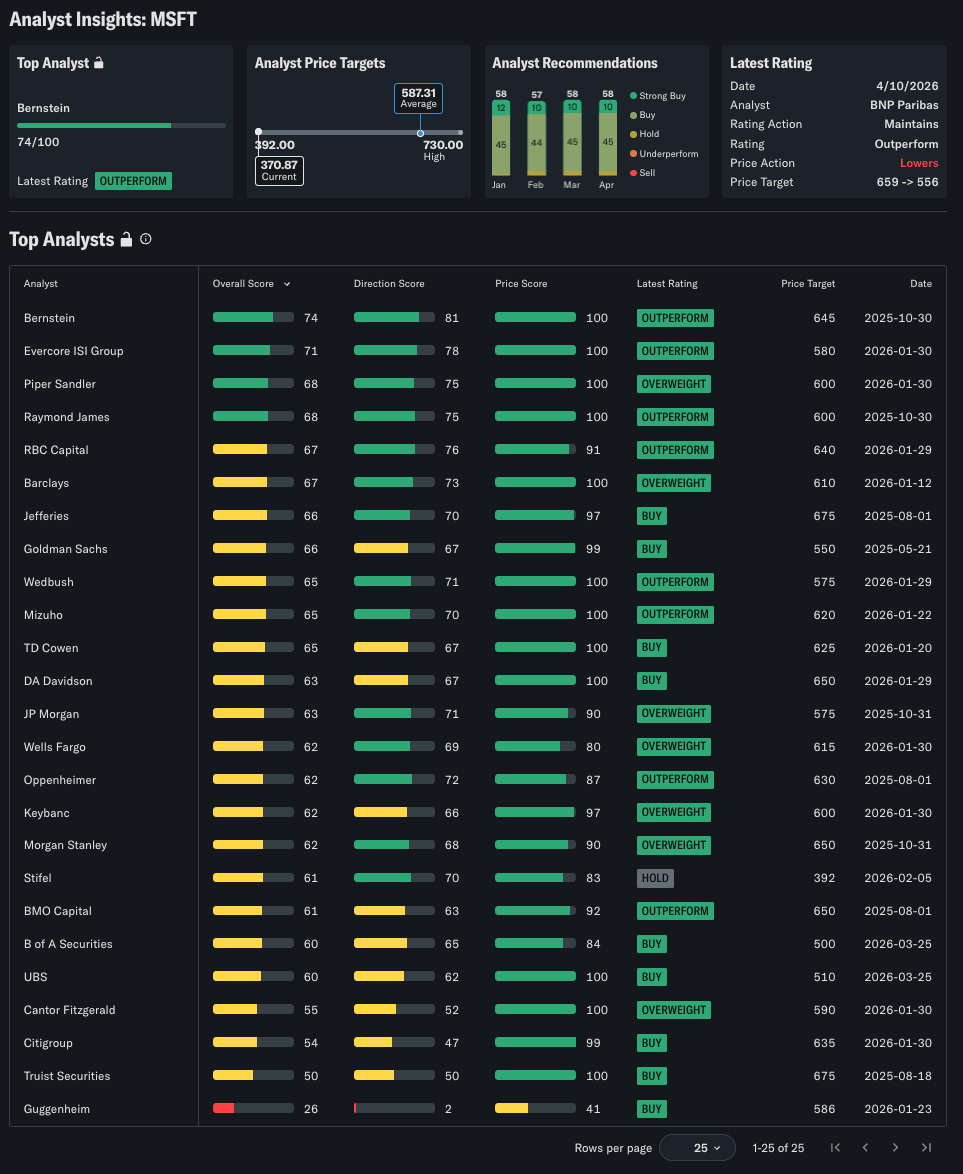Select the RBC Capital analyst row
The image size is (963, 1174).
pos(478,450)
